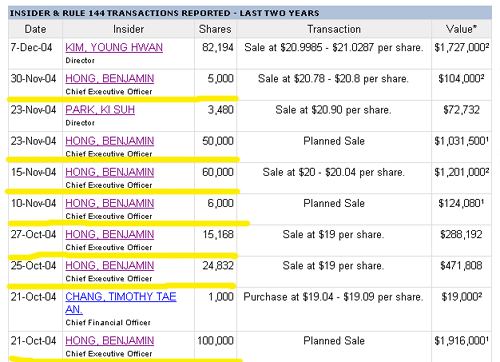Open HONG, BENJAMIN link dated 10-Nov-04
Screen dimensions: 500x362
[110, 203]
